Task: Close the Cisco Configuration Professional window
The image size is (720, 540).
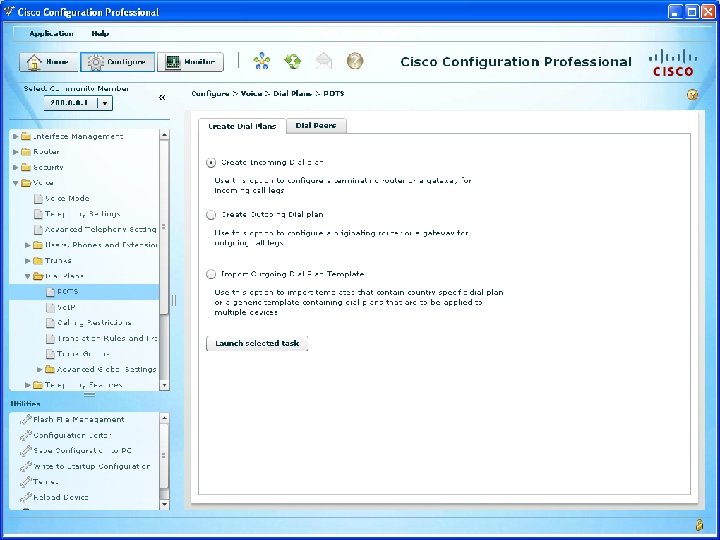Action: (708, 11)
